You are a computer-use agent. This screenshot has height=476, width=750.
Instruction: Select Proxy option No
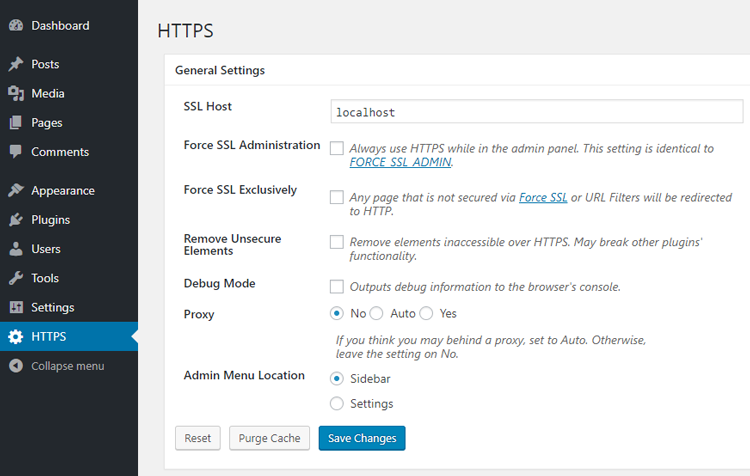pos(337,313)
